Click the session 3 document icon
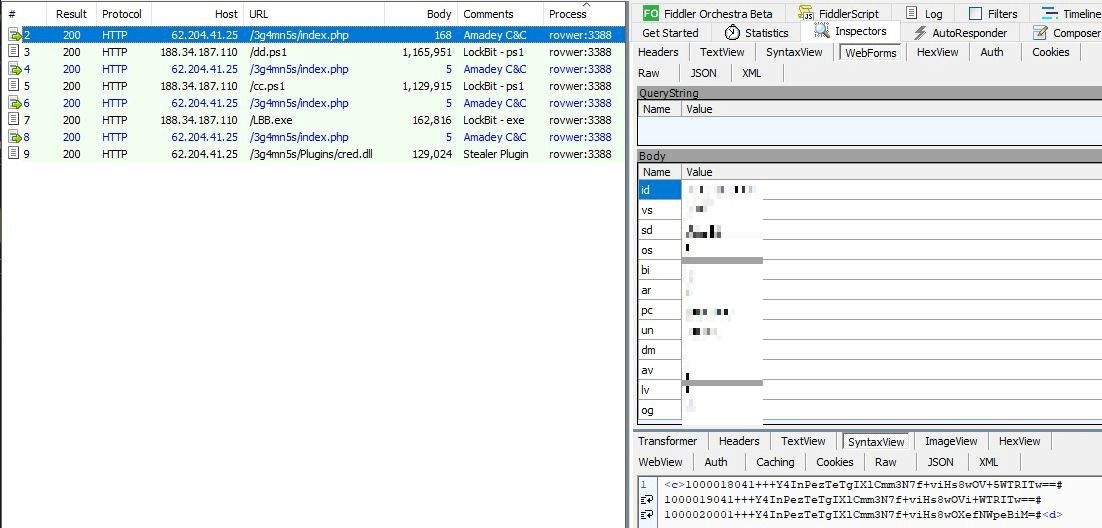 point(13,52)
